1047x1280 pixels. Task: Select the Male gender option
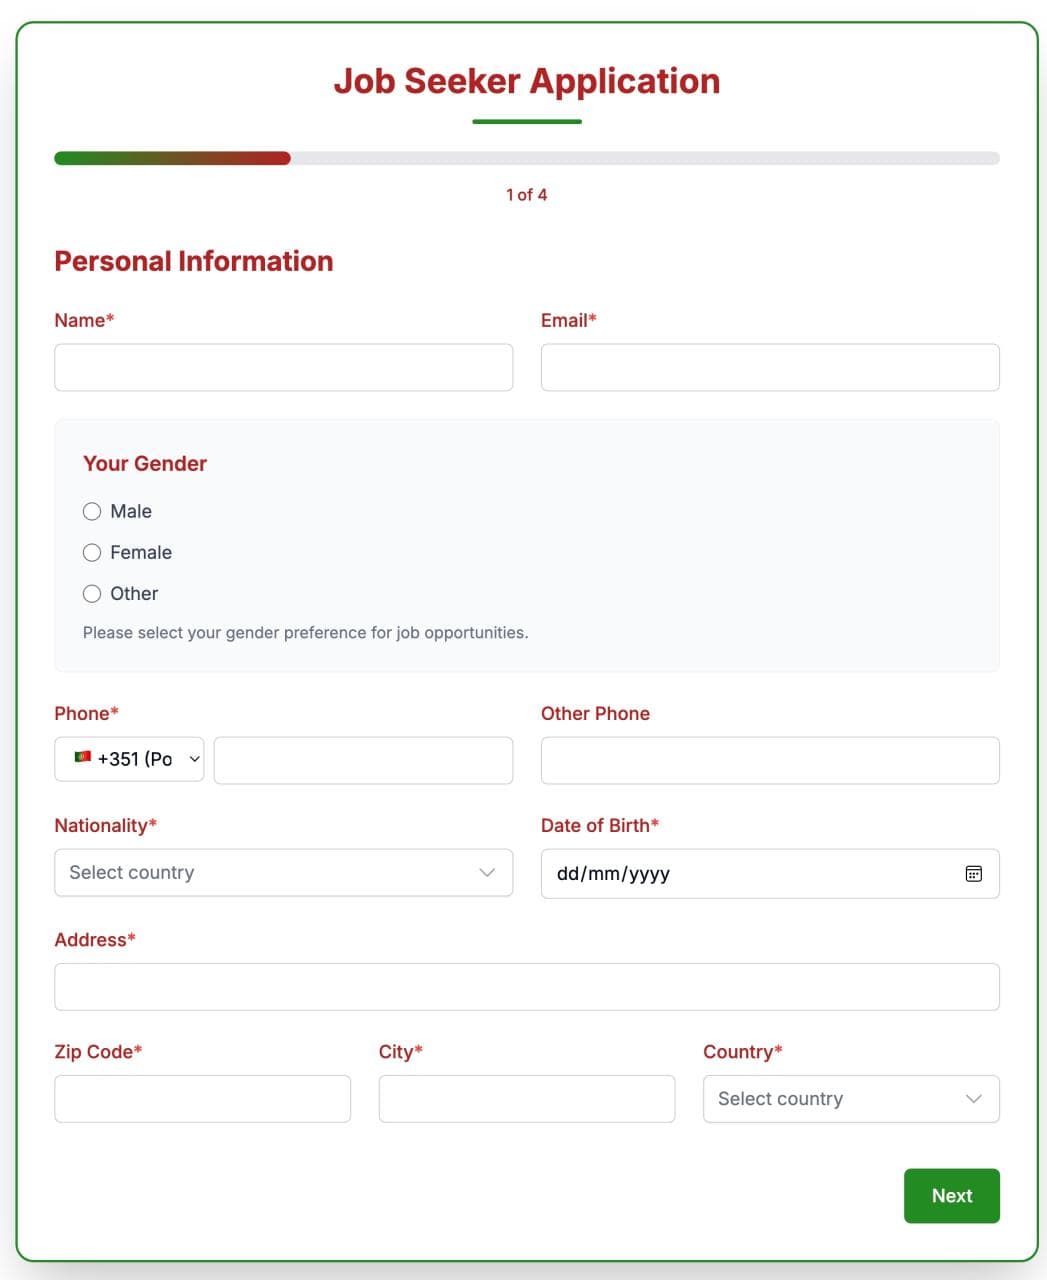click(92, 511)
